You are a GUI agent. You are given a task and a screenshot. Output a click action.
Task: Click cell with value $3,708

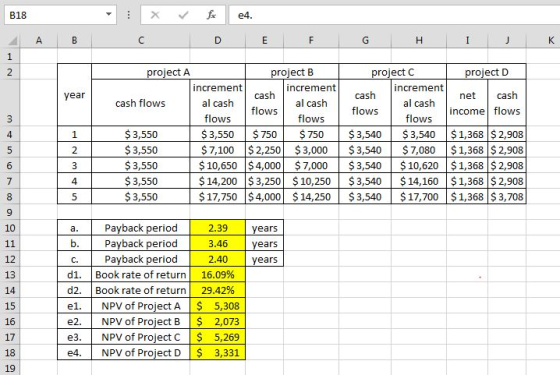coord(507,197)
